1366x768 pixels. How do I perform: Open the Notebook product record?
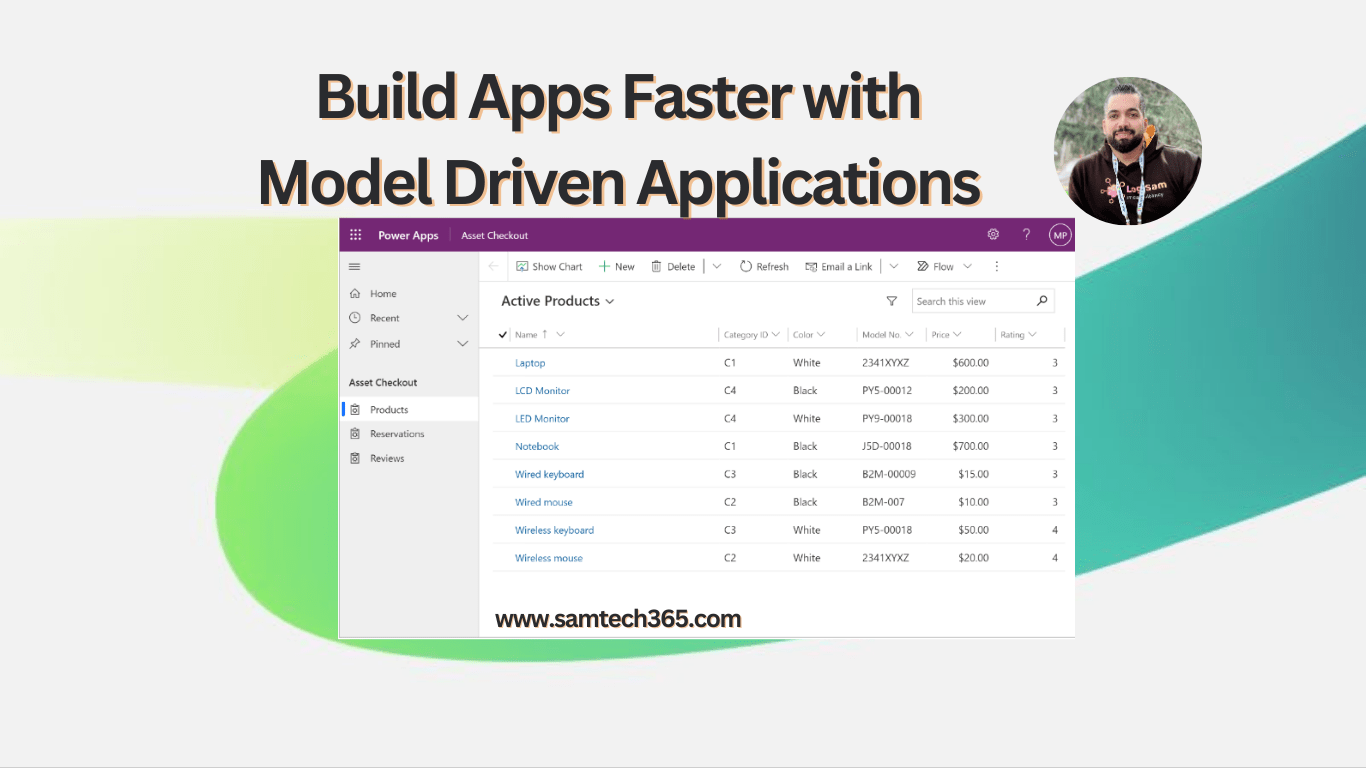537,447
